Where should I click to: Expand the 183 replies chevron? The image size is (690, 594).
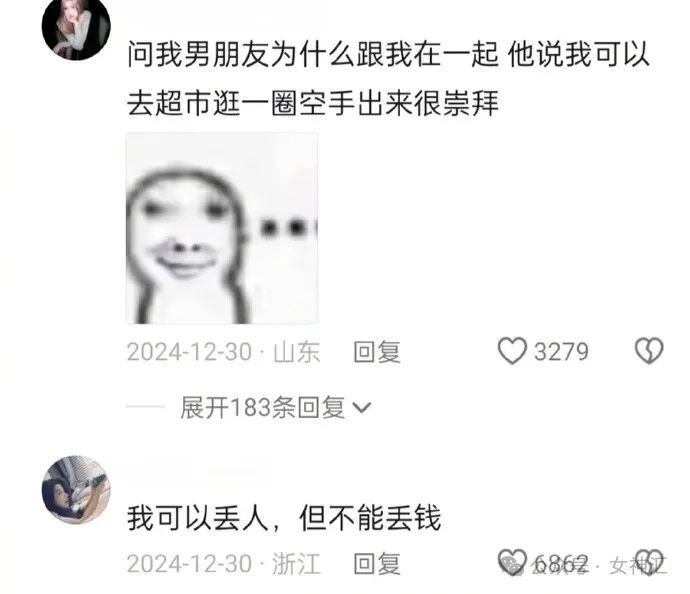[362, 408]
